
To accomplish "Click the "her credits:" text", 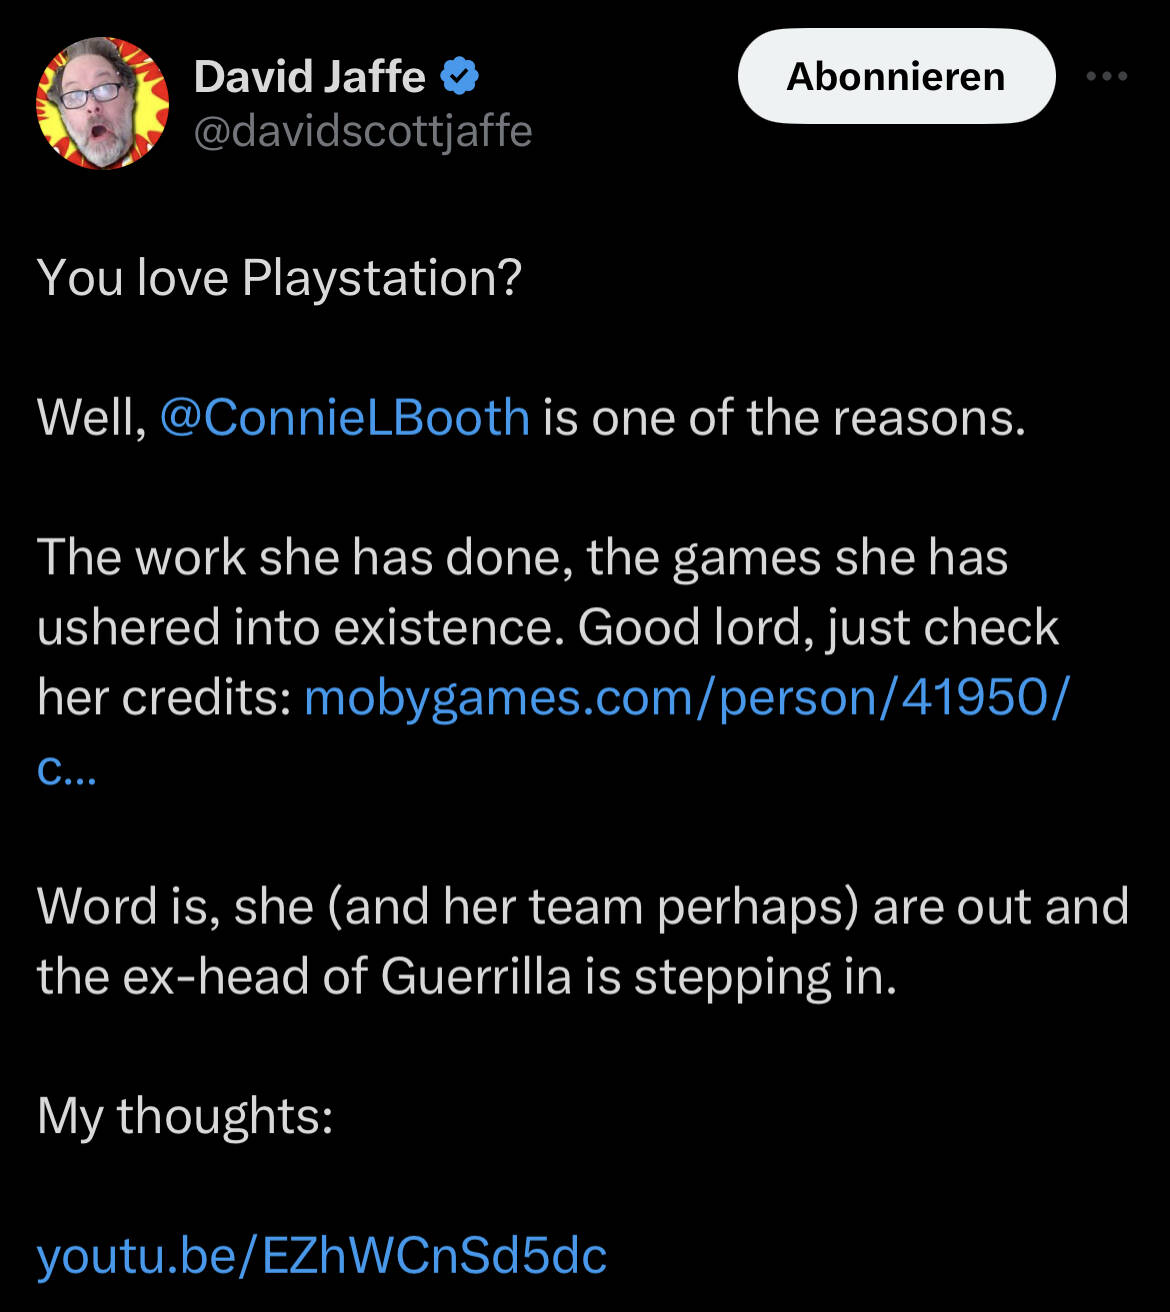I will coord(164,697).
